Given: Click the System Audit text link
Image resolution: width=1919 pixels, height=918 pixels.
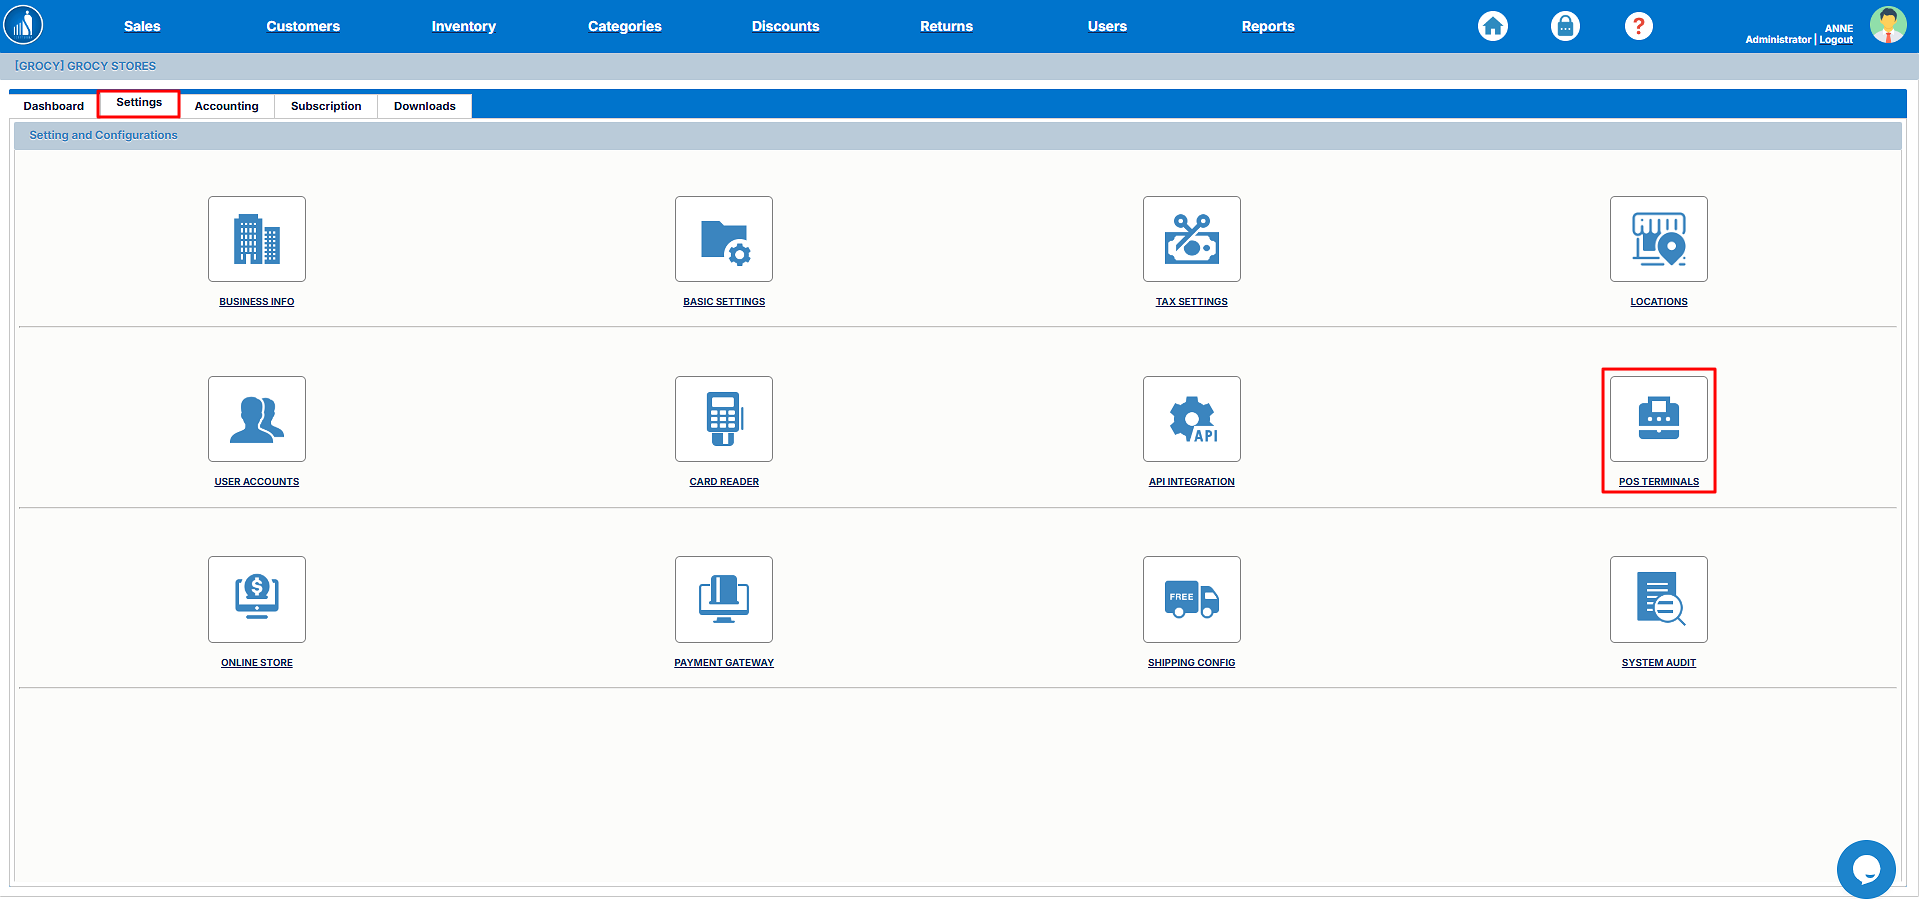Looking at the screenshot, I should tap(1658, 663).
